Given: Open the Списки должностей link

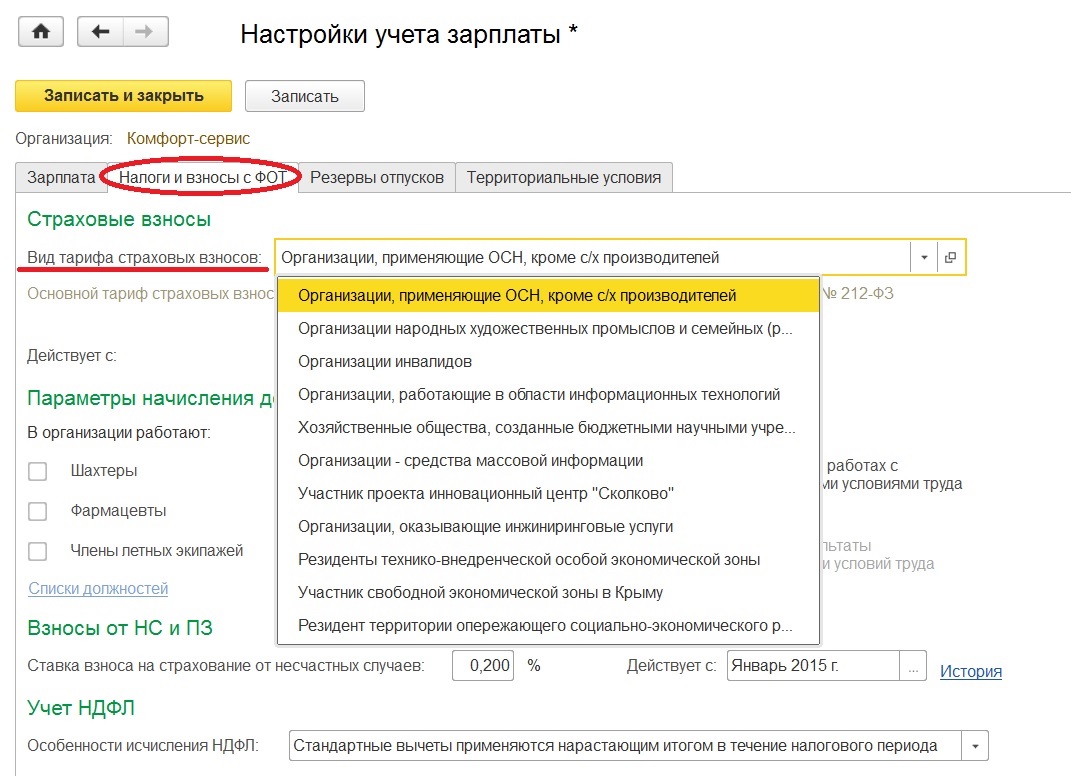Looking at the screenshot, I should (98, 588).
